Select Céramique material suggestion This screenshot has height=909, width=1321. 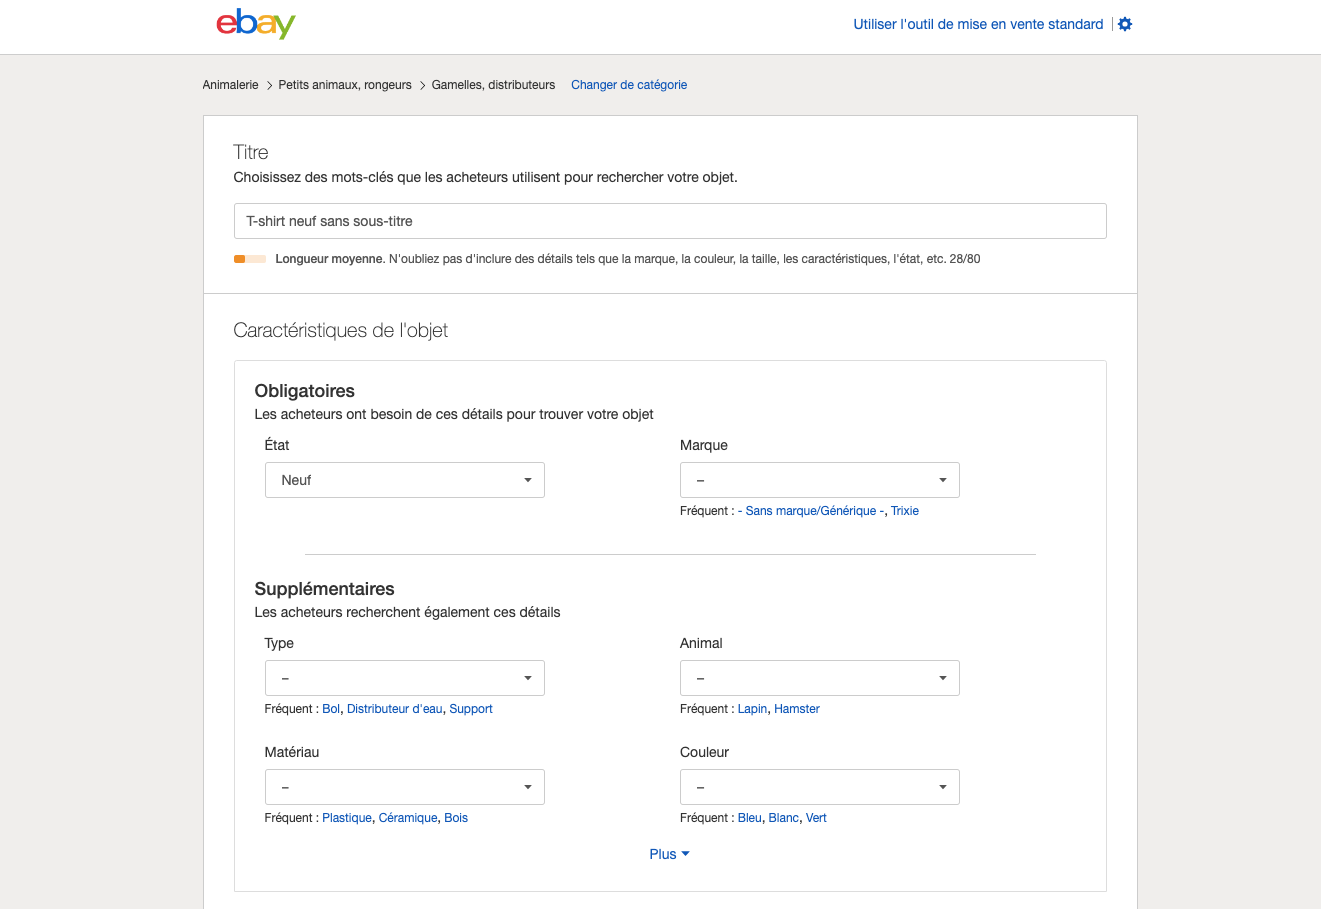[408, 818]
